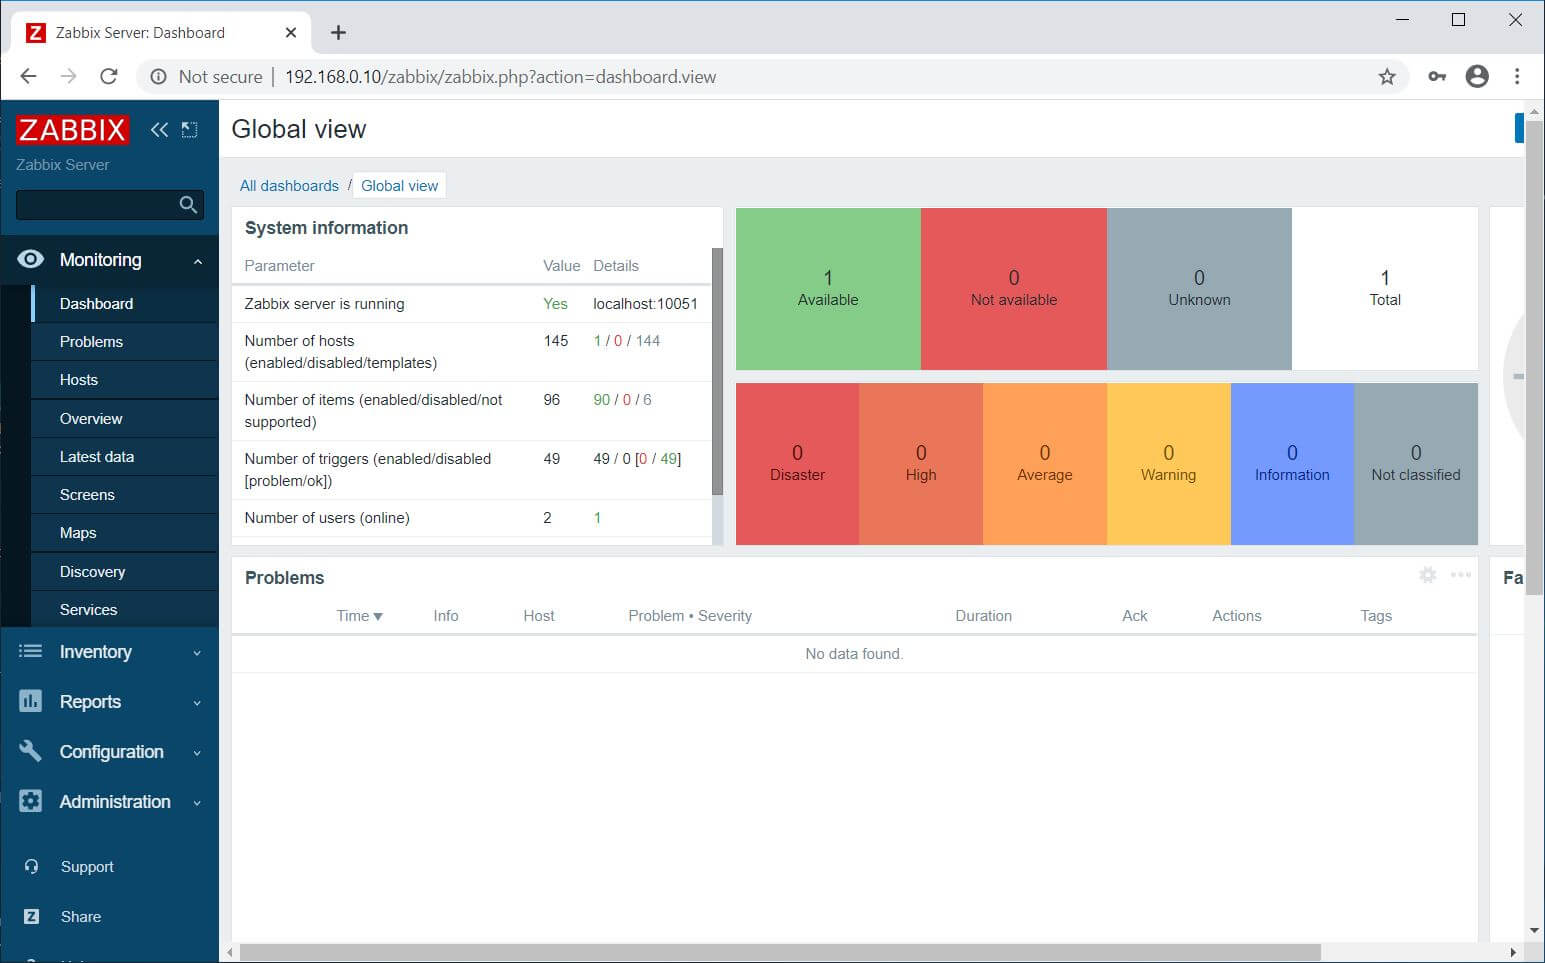
Task: Bookmark page with star icon
Action: [x=1387, y=77]
